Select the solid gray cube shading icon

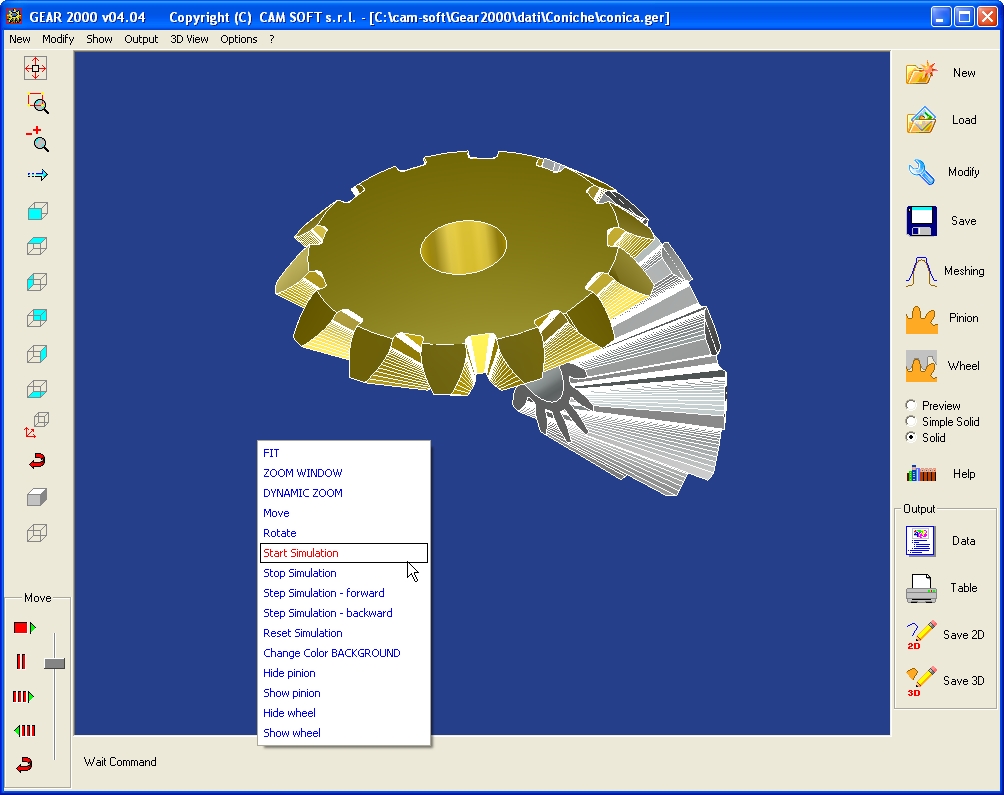click(37, 497)
